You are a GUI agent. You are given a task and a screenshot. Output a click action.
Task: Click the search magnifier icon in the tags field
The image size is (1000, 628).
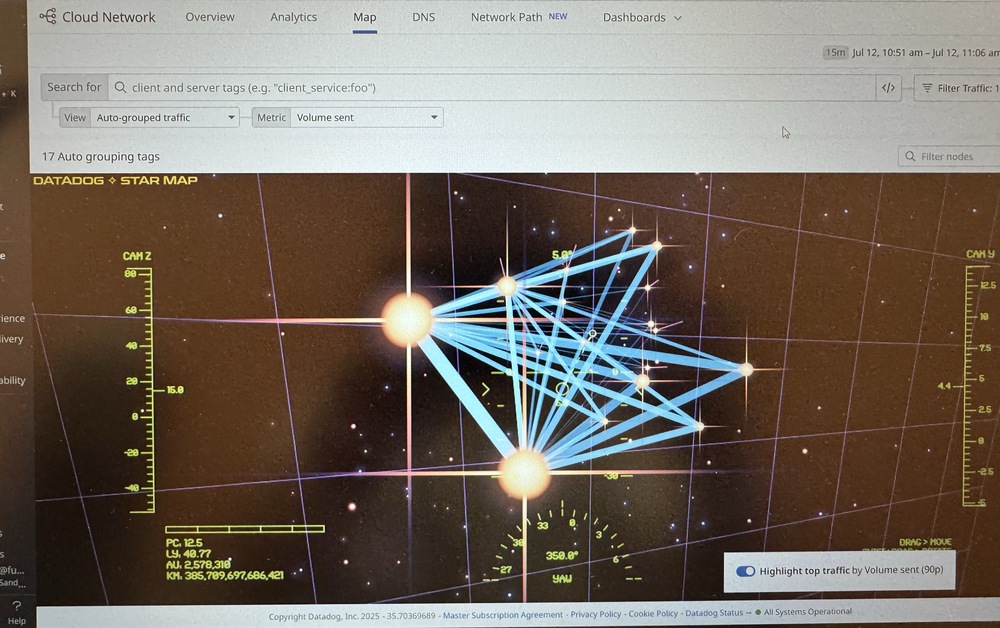pyautogui.click(x=120, y=87)
